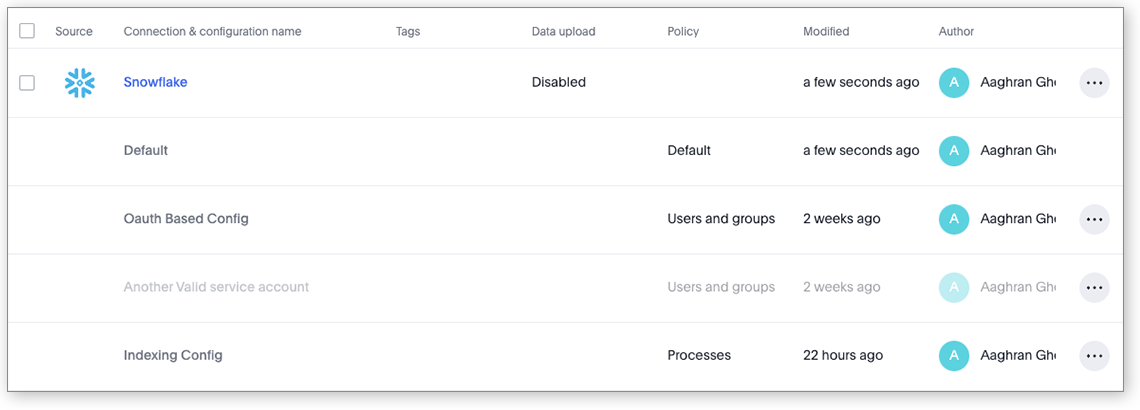Open the Snowflake connection link

(x=155, y=83)
